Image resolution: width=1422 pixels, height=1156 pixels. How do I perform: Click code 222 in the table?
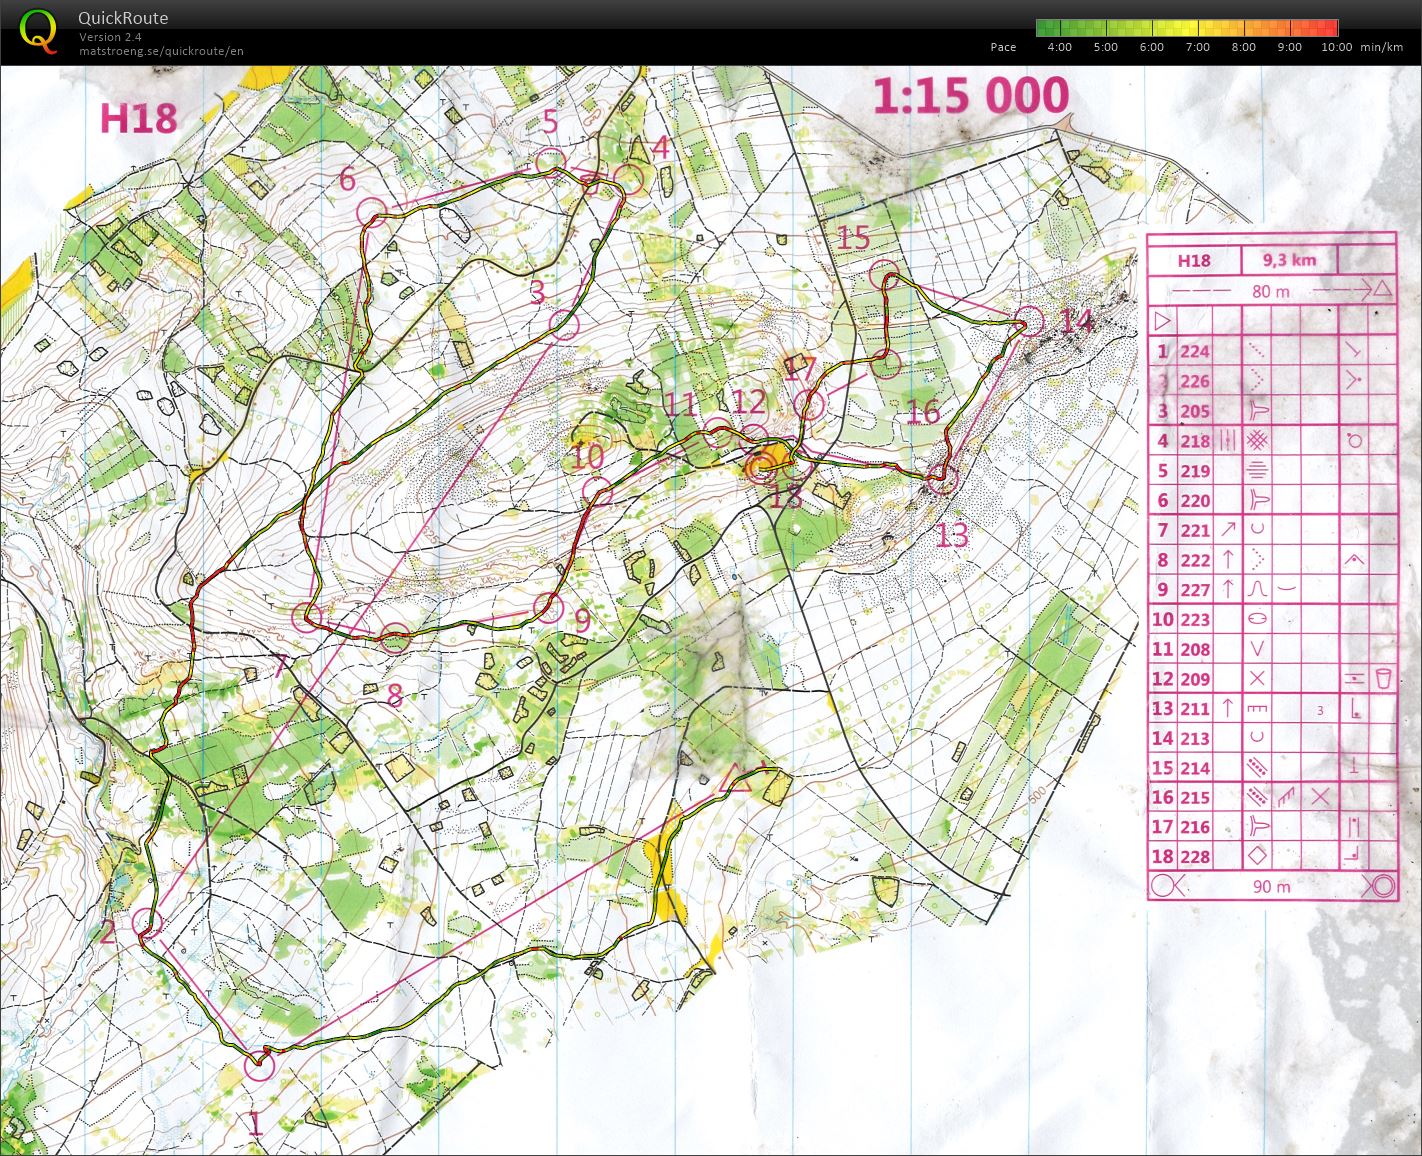click(x=1195, y=560)
